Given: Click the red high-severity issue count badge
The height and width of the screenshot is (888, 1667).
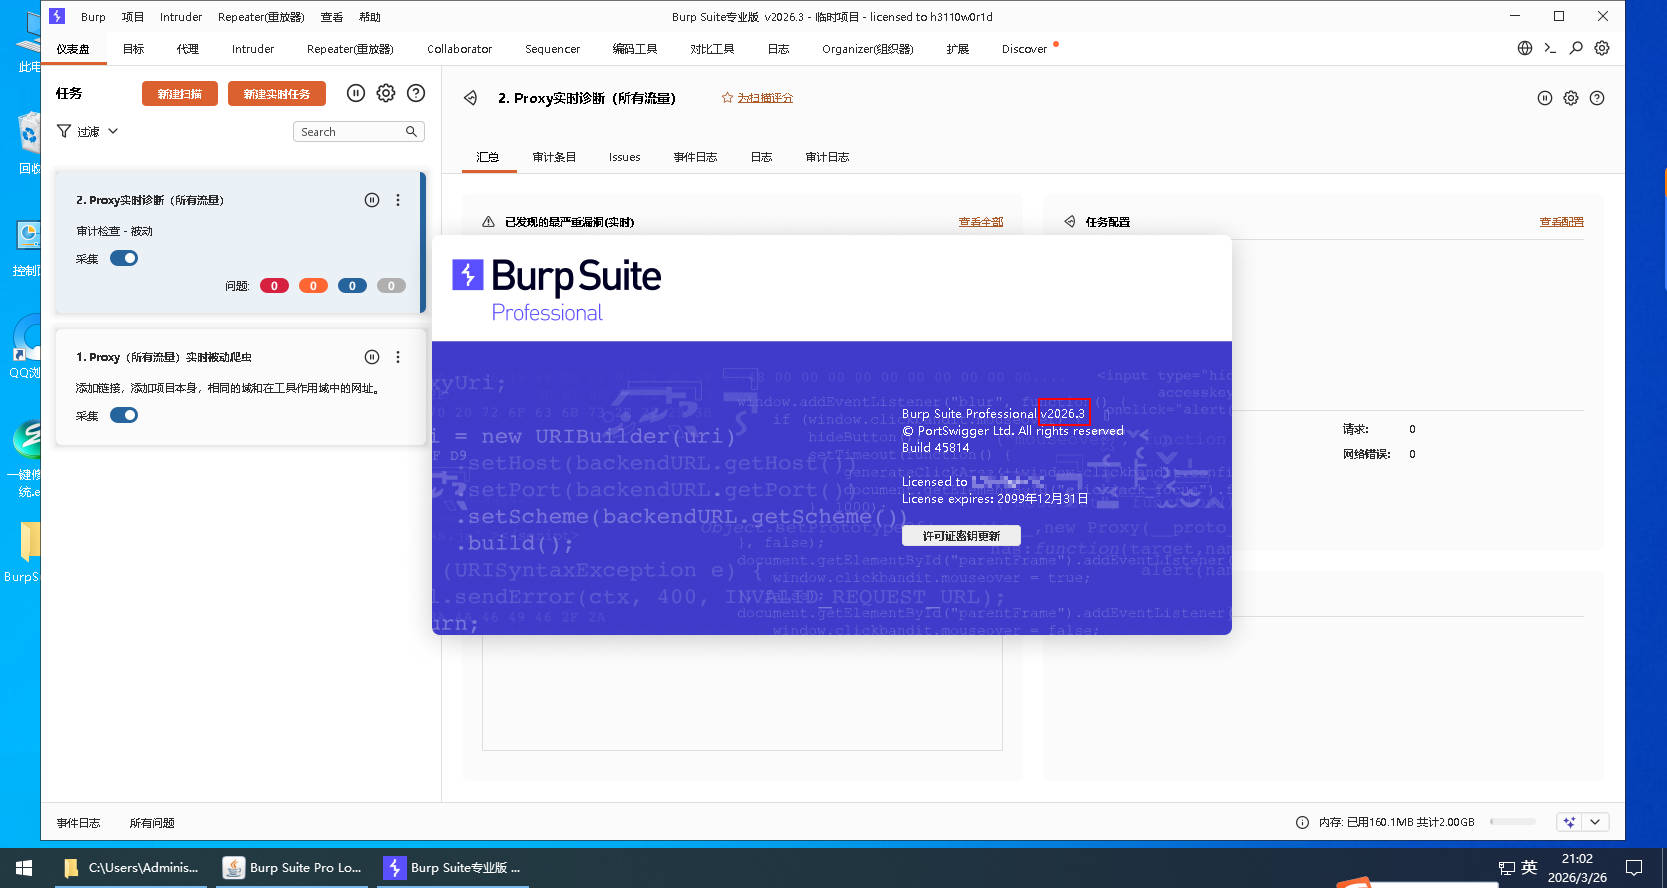Looking at the screenshot, I should click(274, 286).
